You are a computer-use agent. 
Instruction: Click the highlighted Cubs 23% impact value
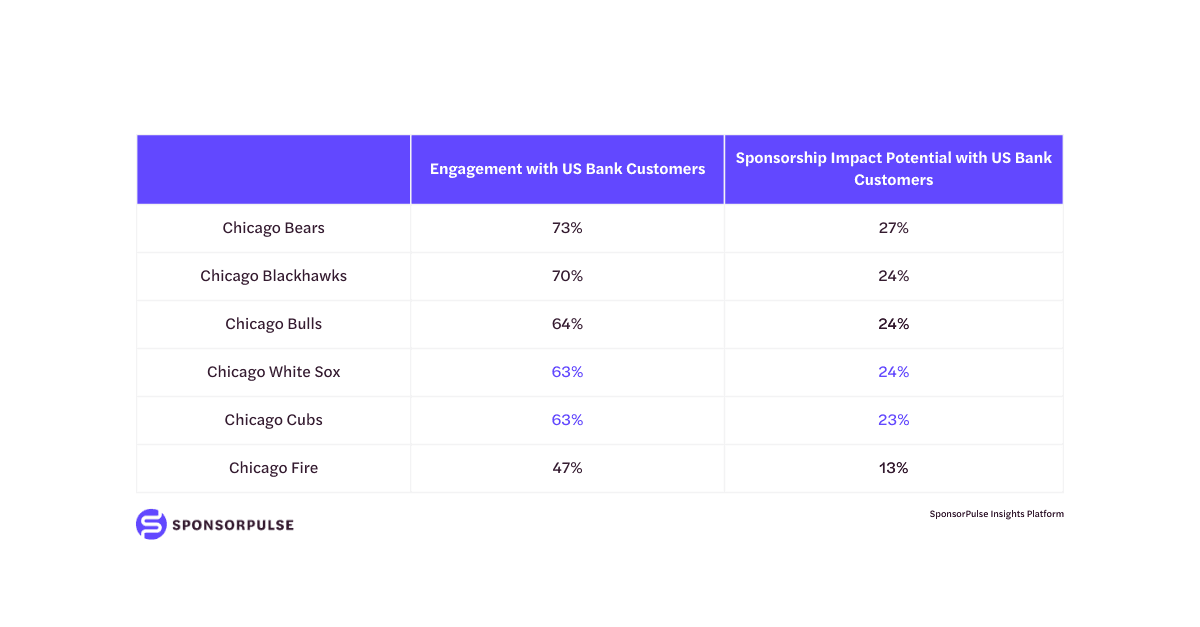[x=893, y=420]
